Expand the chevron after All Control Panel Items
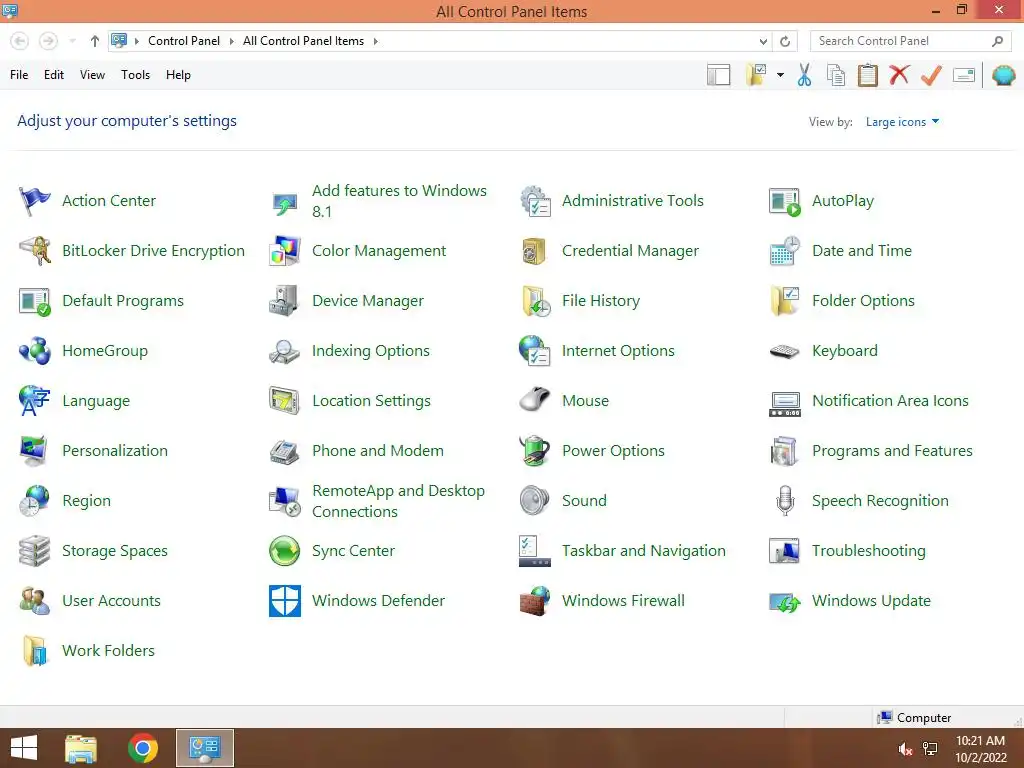Image resolution: width=1024 pixels, height=768 pixels. (x=376, y=41)
